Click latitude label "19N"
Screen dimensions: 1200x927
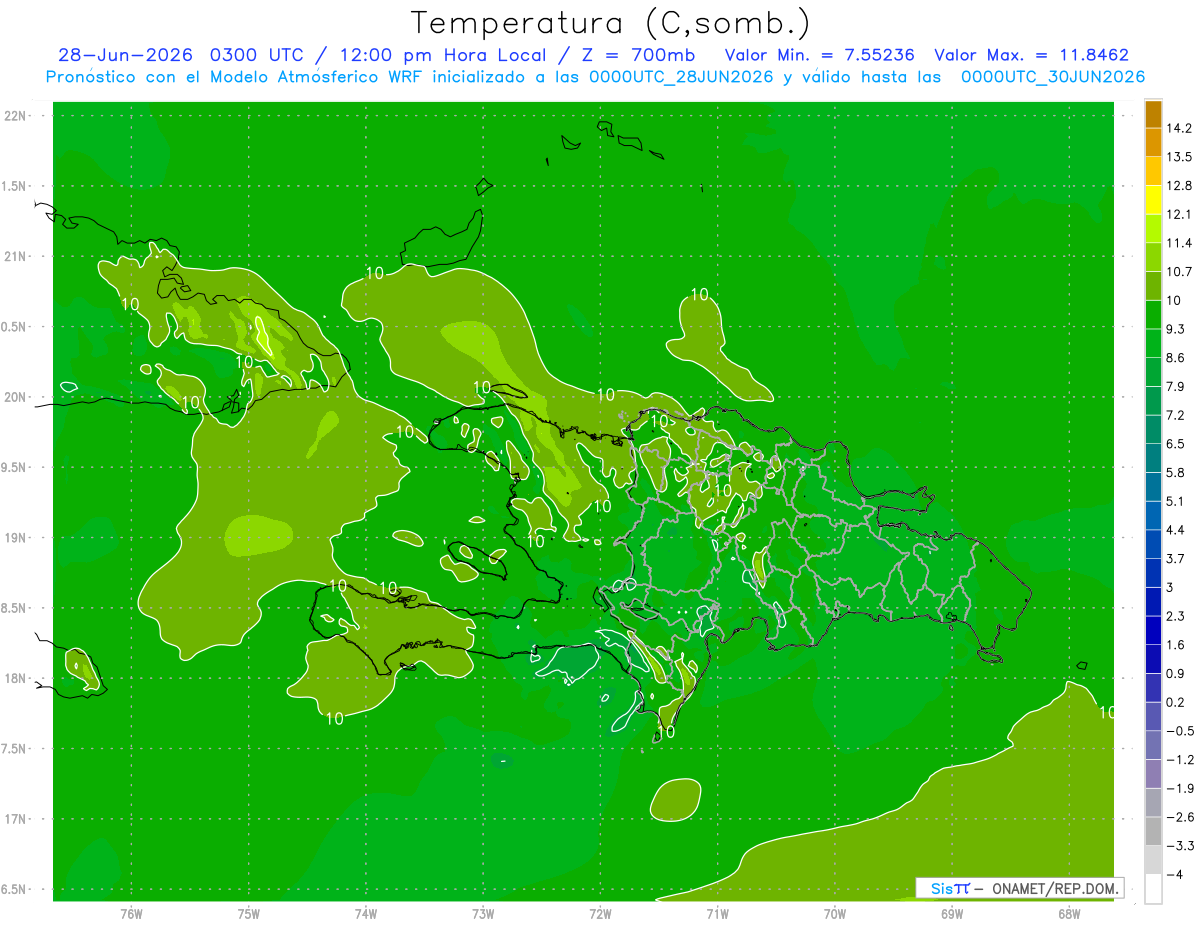(x=15, y=538)
